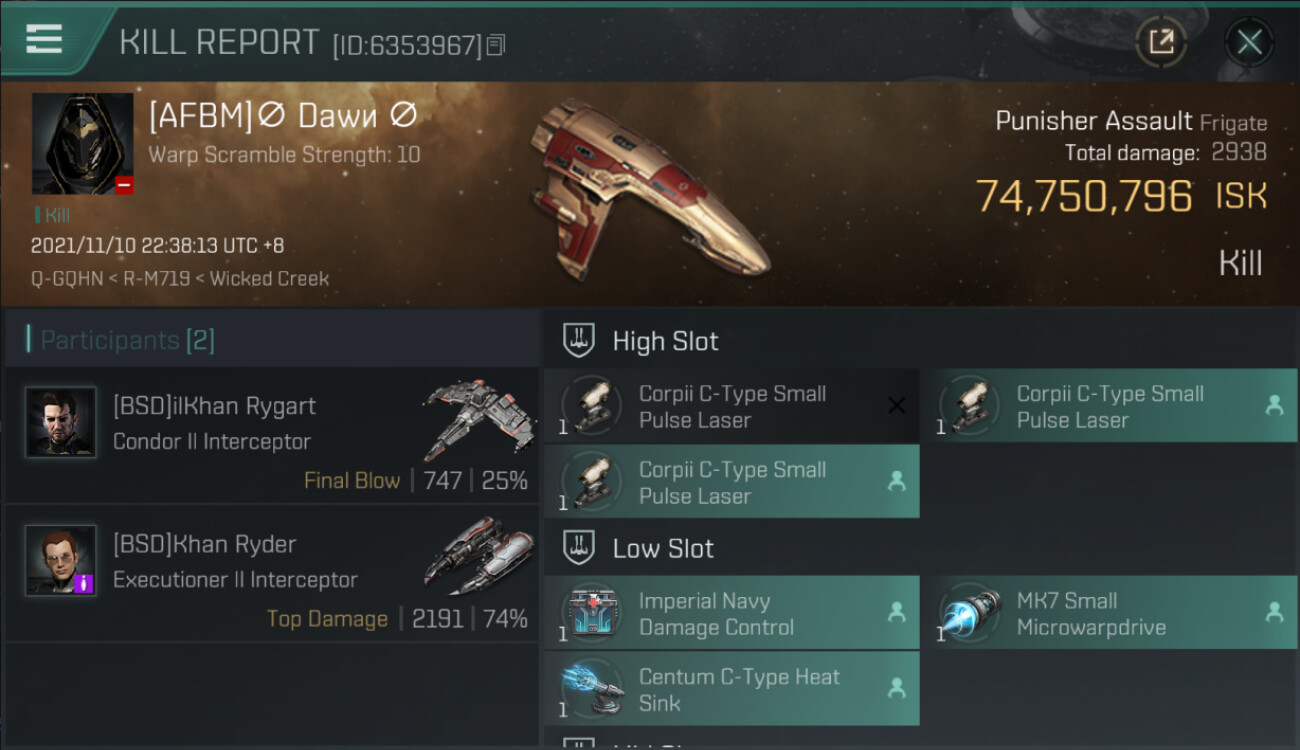The image size is (1300, 750).
Task: View the Punisher Assault ship image
Action: (650, 187)
